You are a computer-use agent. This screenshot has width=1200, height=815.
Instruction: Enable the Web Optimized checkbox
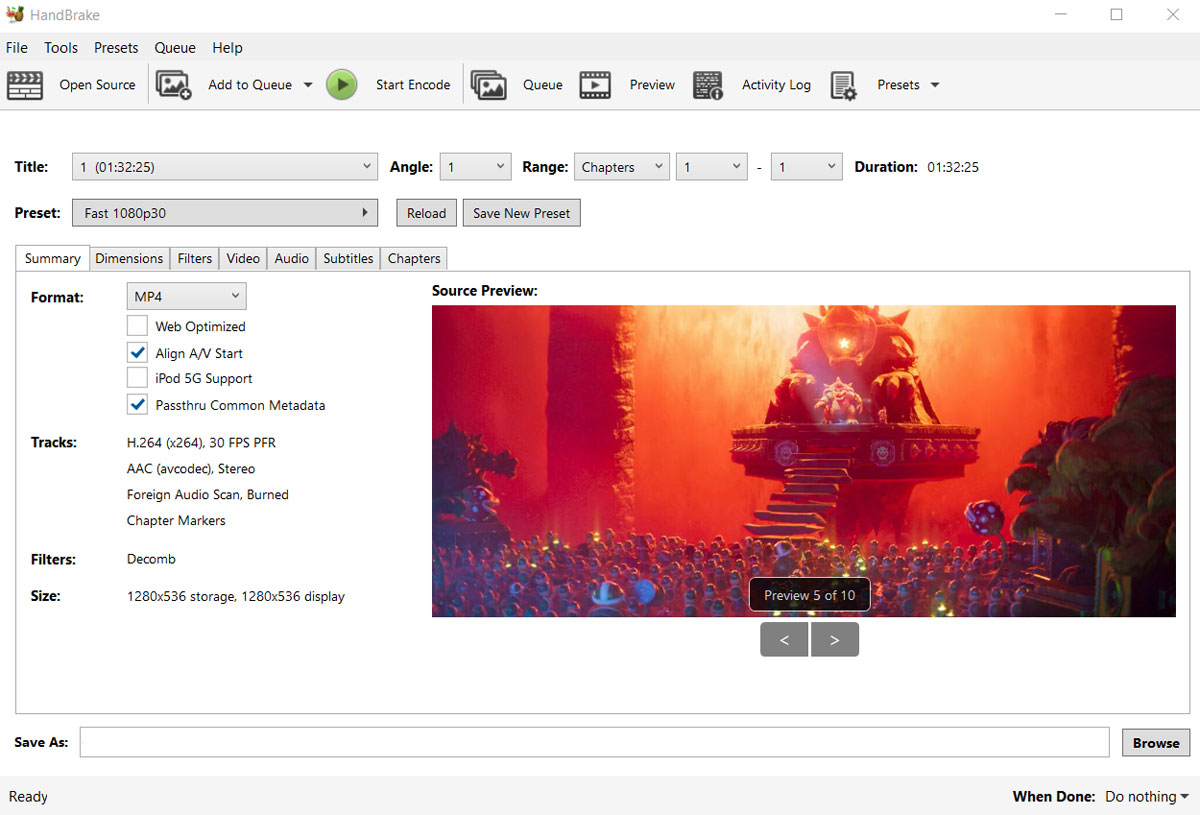click(x=137, y=326)
